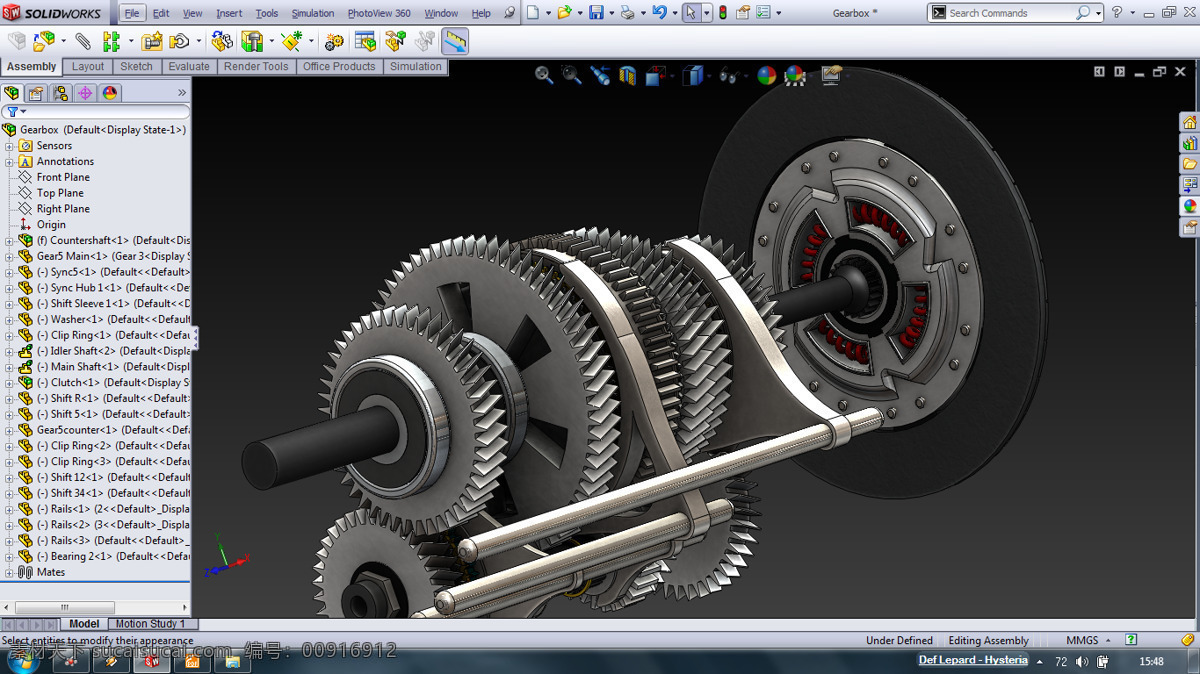Open the Tools menu
This screenshot has height=674, width=1200.
pos(267,13)
